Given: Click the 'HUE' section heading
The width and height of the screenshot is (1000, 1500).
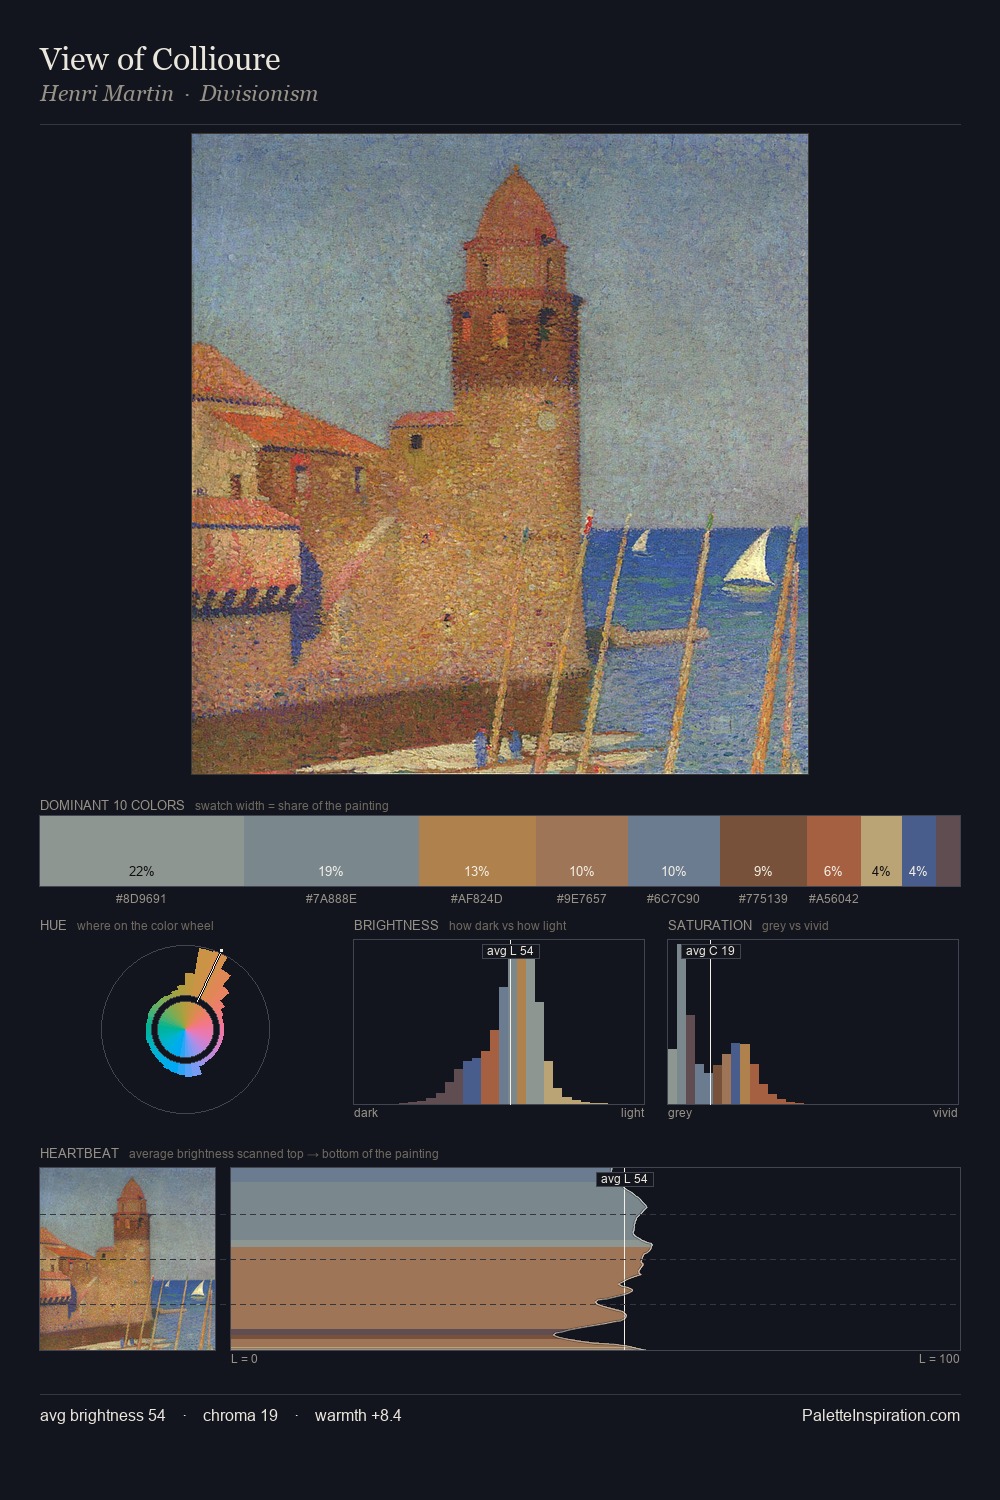Looking at the screenshot, I should pyautogui.click(x=53, y=925).
